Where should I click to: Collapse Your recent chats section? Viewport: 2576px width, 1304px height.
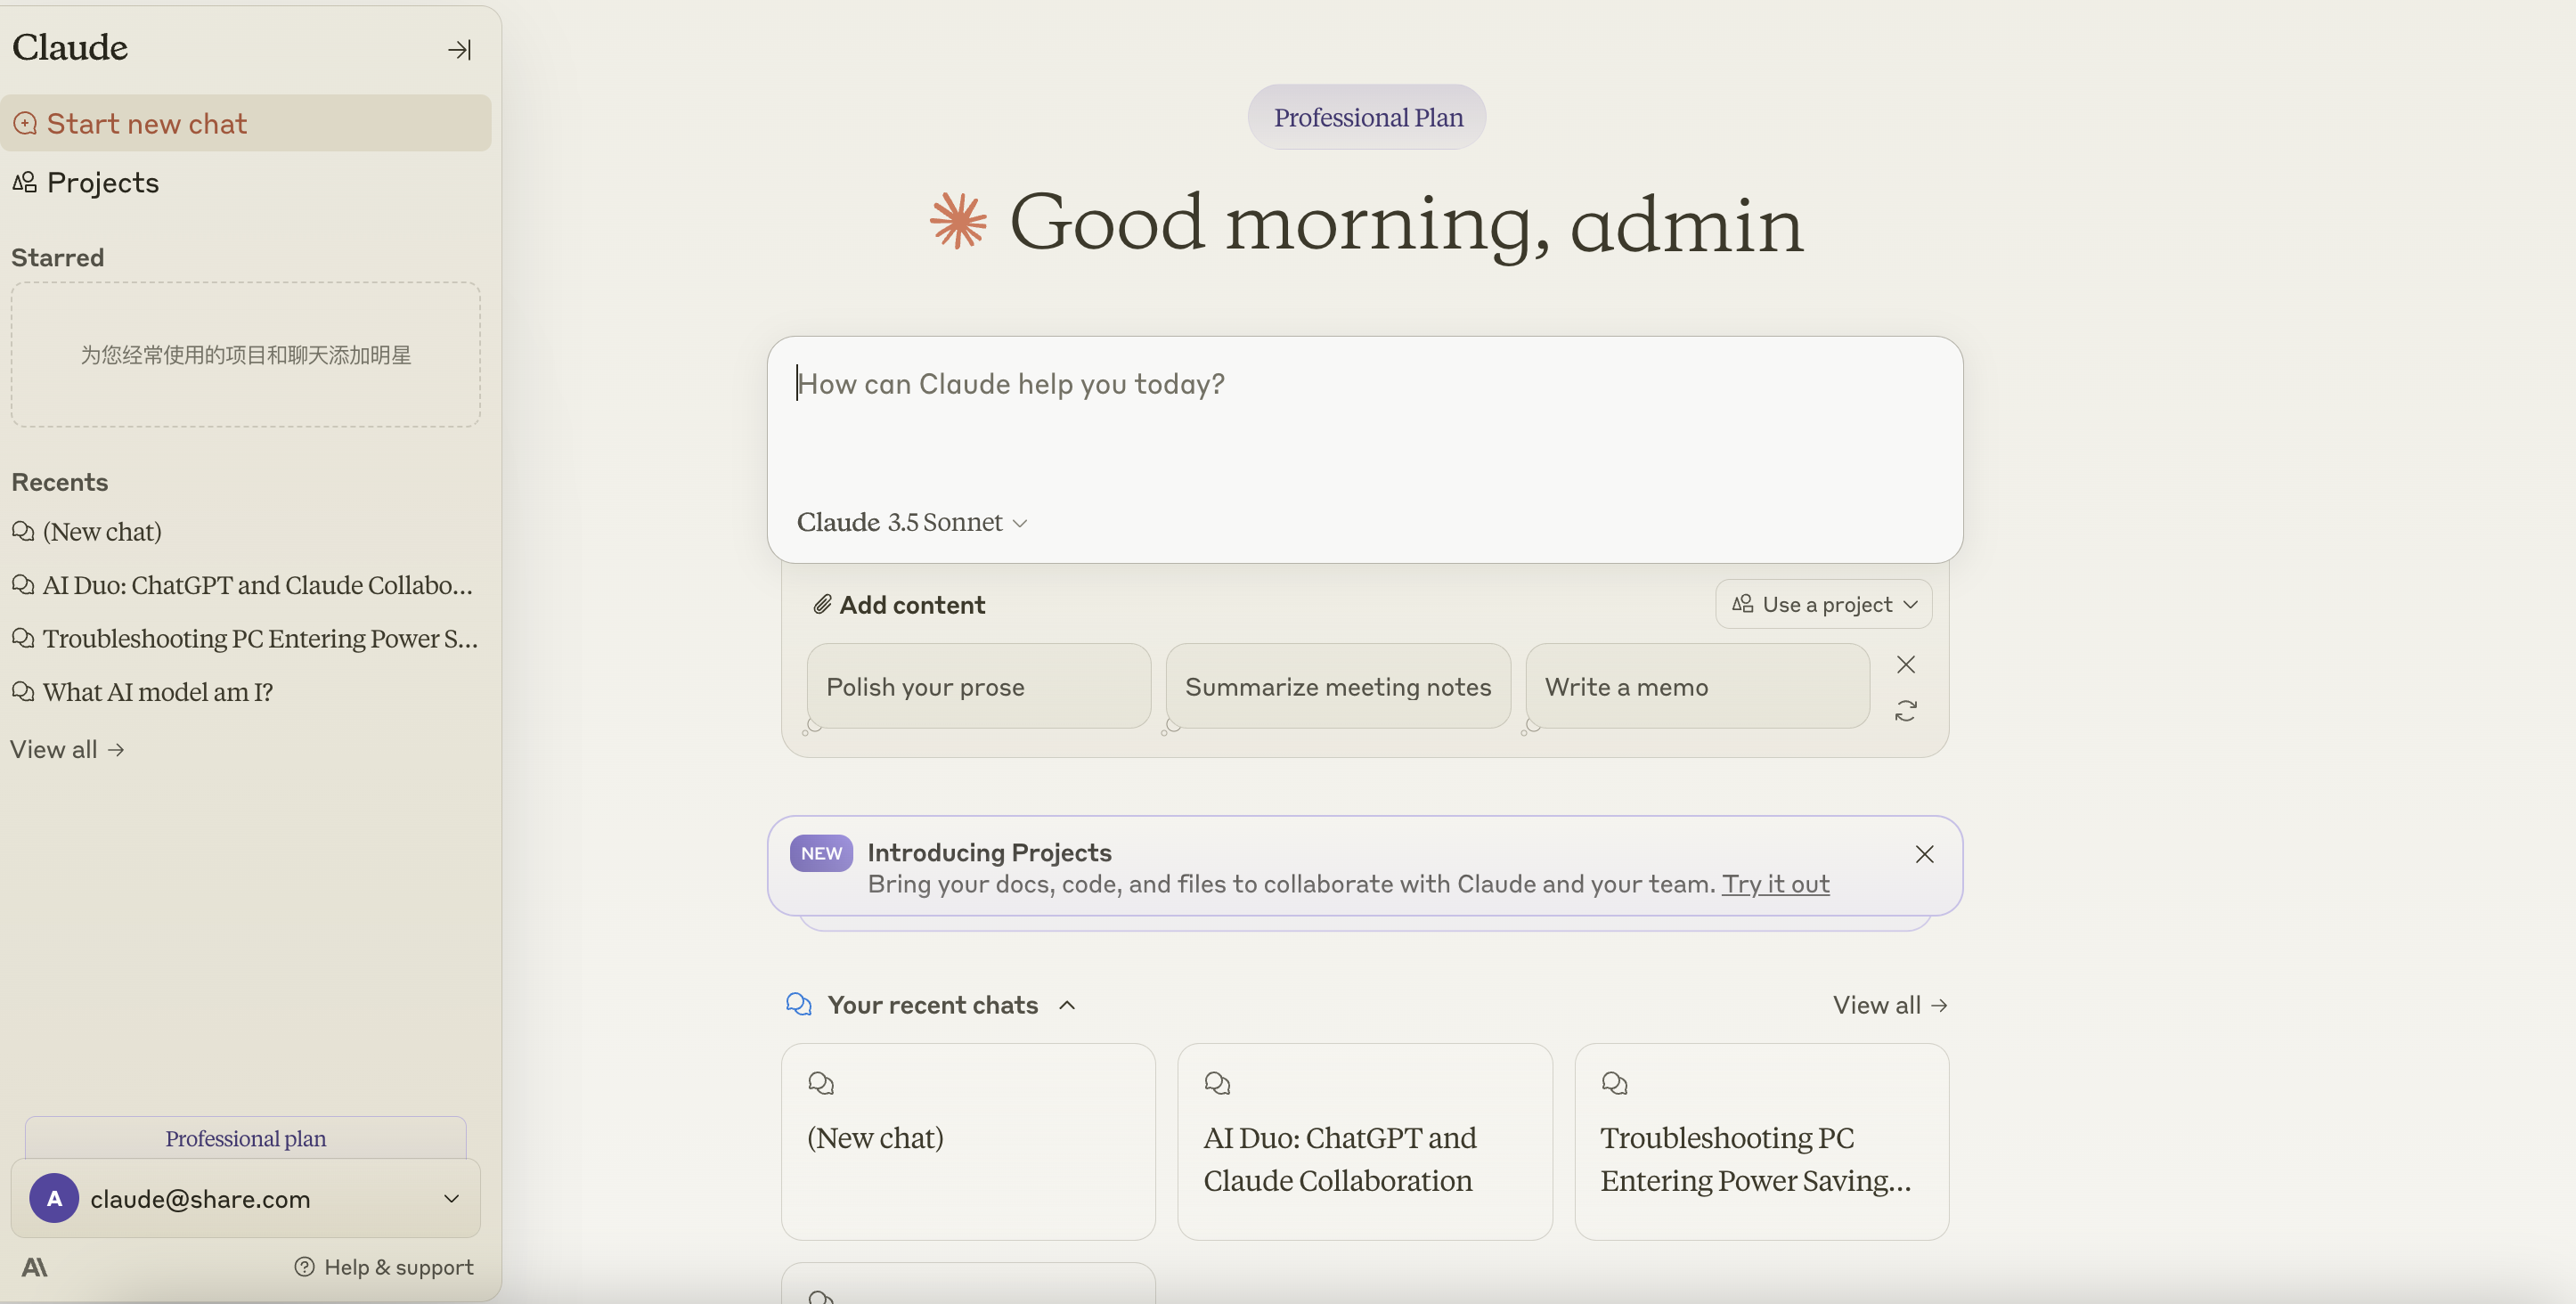(1067, 1005)
